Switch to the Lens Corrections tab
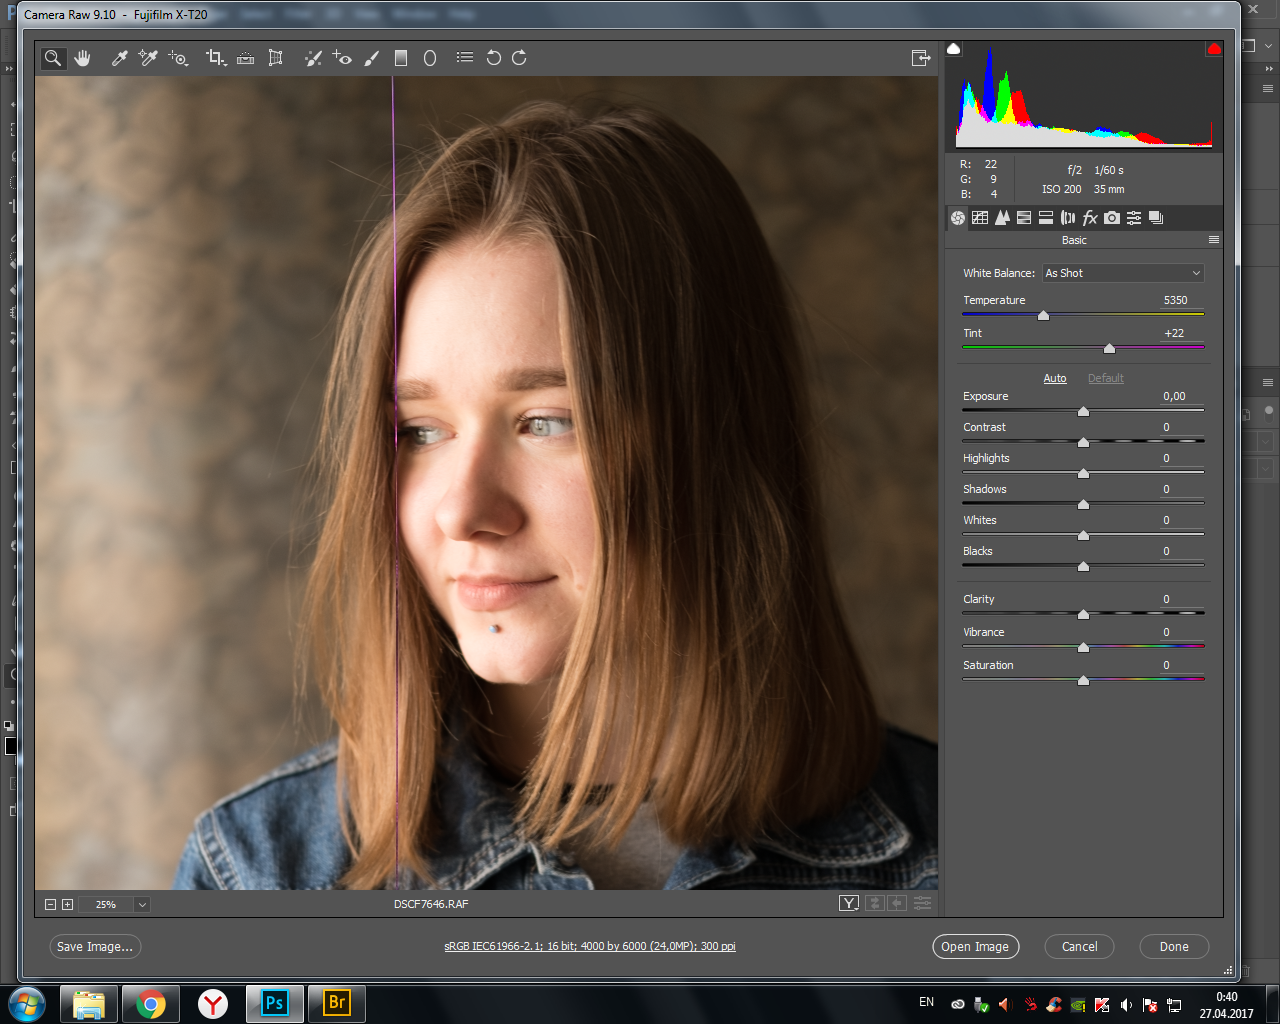 1068,218
